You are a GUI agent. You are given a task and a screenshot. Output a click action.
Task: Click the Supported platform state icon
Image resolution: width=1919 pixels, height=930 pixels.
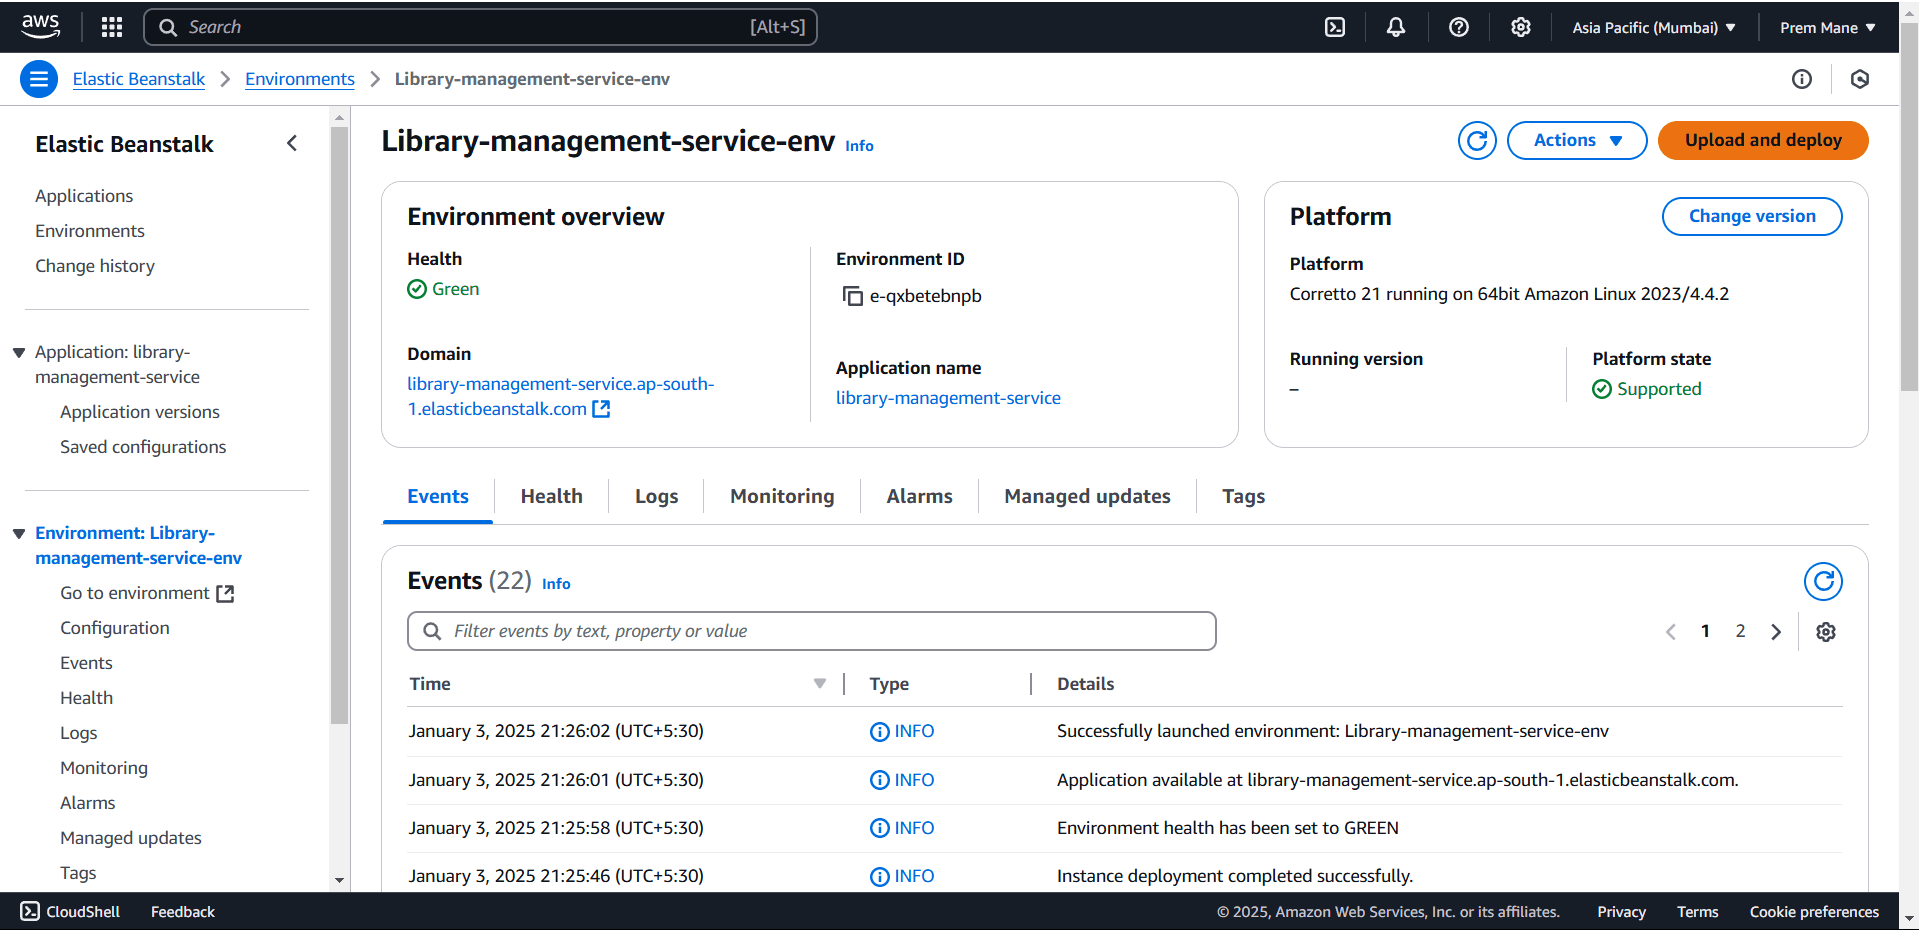pos(1602,389)
